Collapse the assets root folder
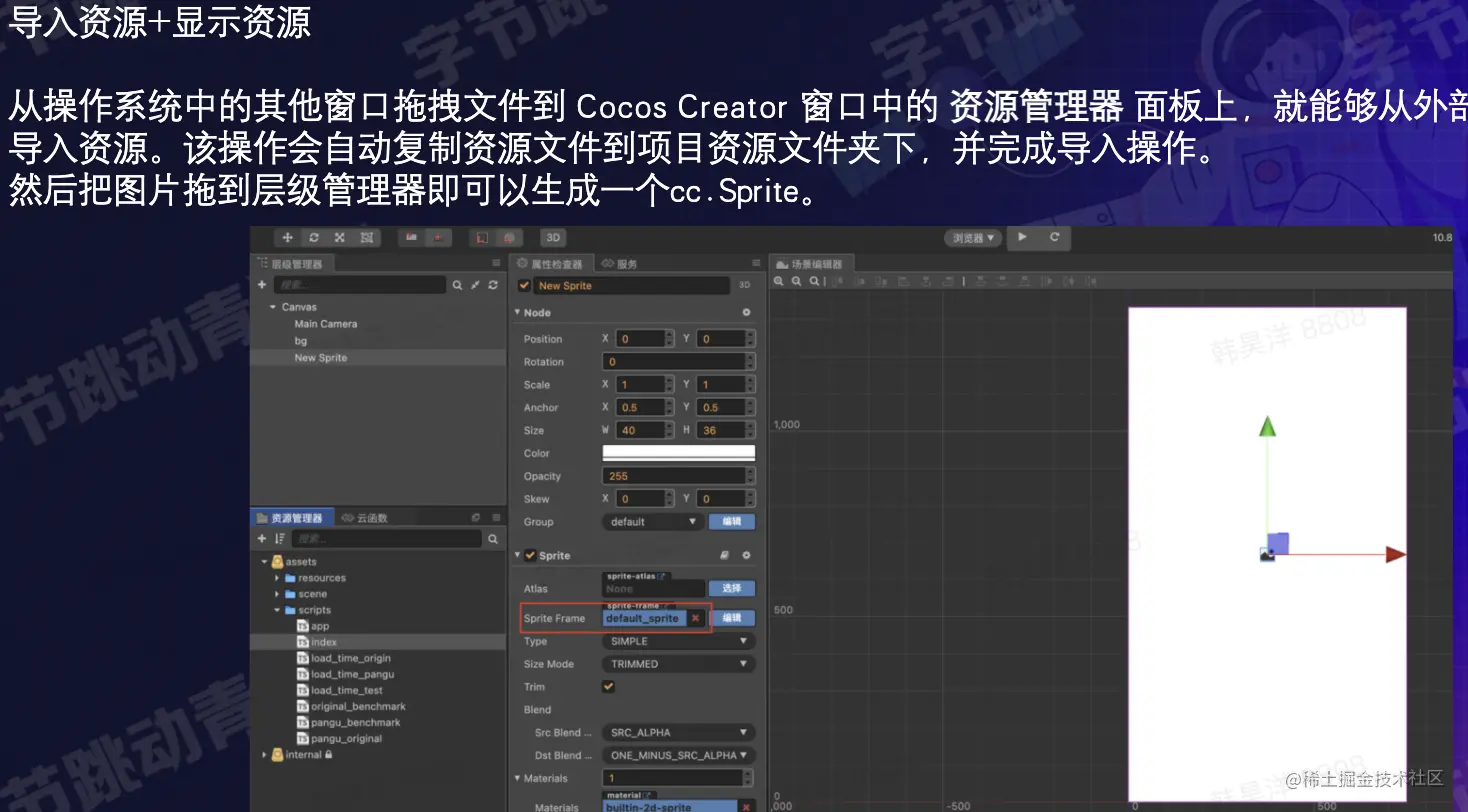This screenshot has width=1468, height=812. pos(265,562)
